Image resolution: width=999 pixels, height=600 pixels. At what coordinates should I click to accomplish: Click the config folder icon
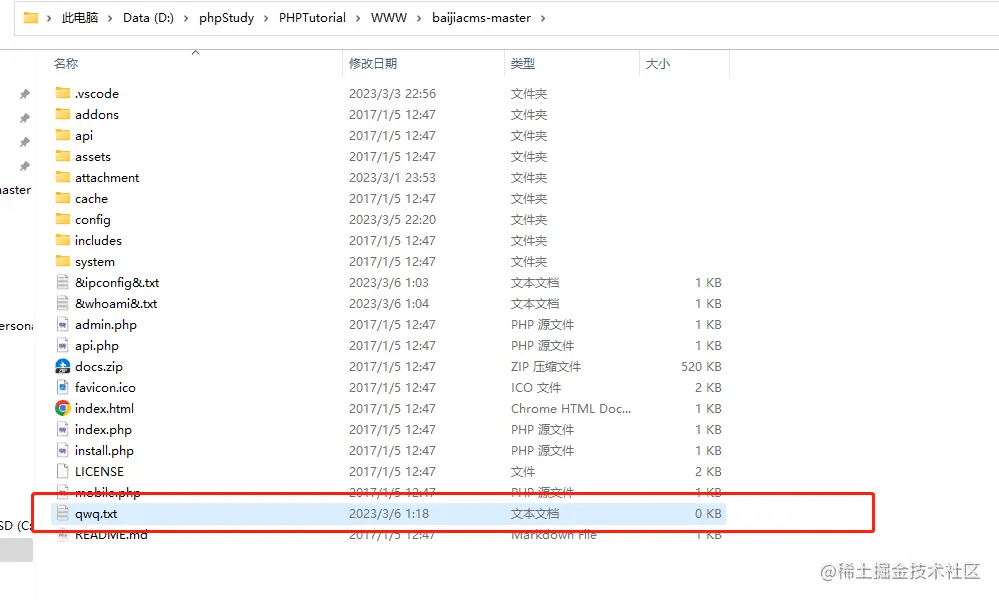62,219
